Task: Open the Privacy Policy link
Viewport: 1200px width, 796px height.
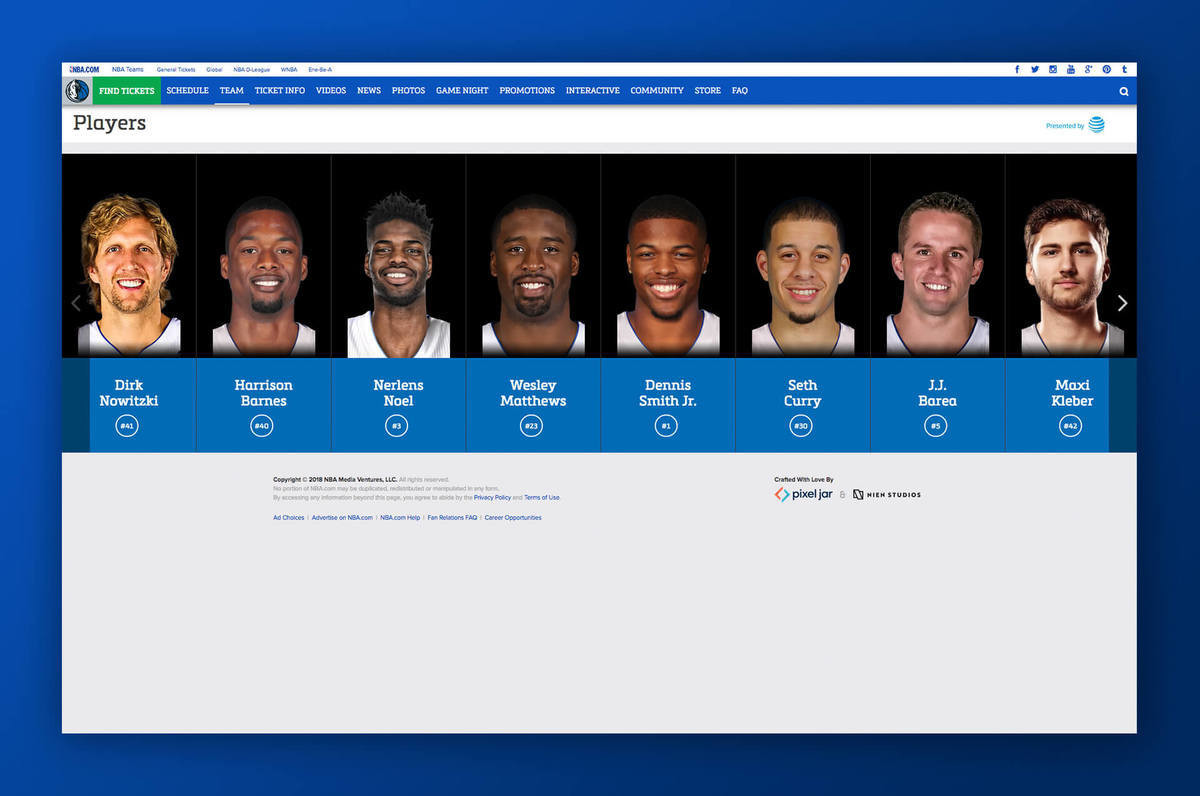Action: coord(492,497)
